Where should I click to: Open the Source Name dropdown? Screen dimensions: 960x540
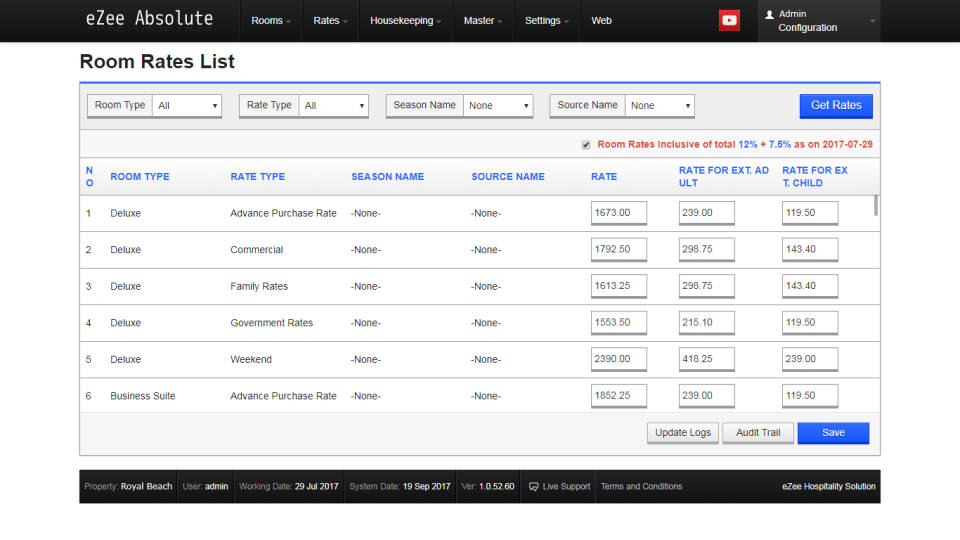pyautogui.click(x=660, y=106)
